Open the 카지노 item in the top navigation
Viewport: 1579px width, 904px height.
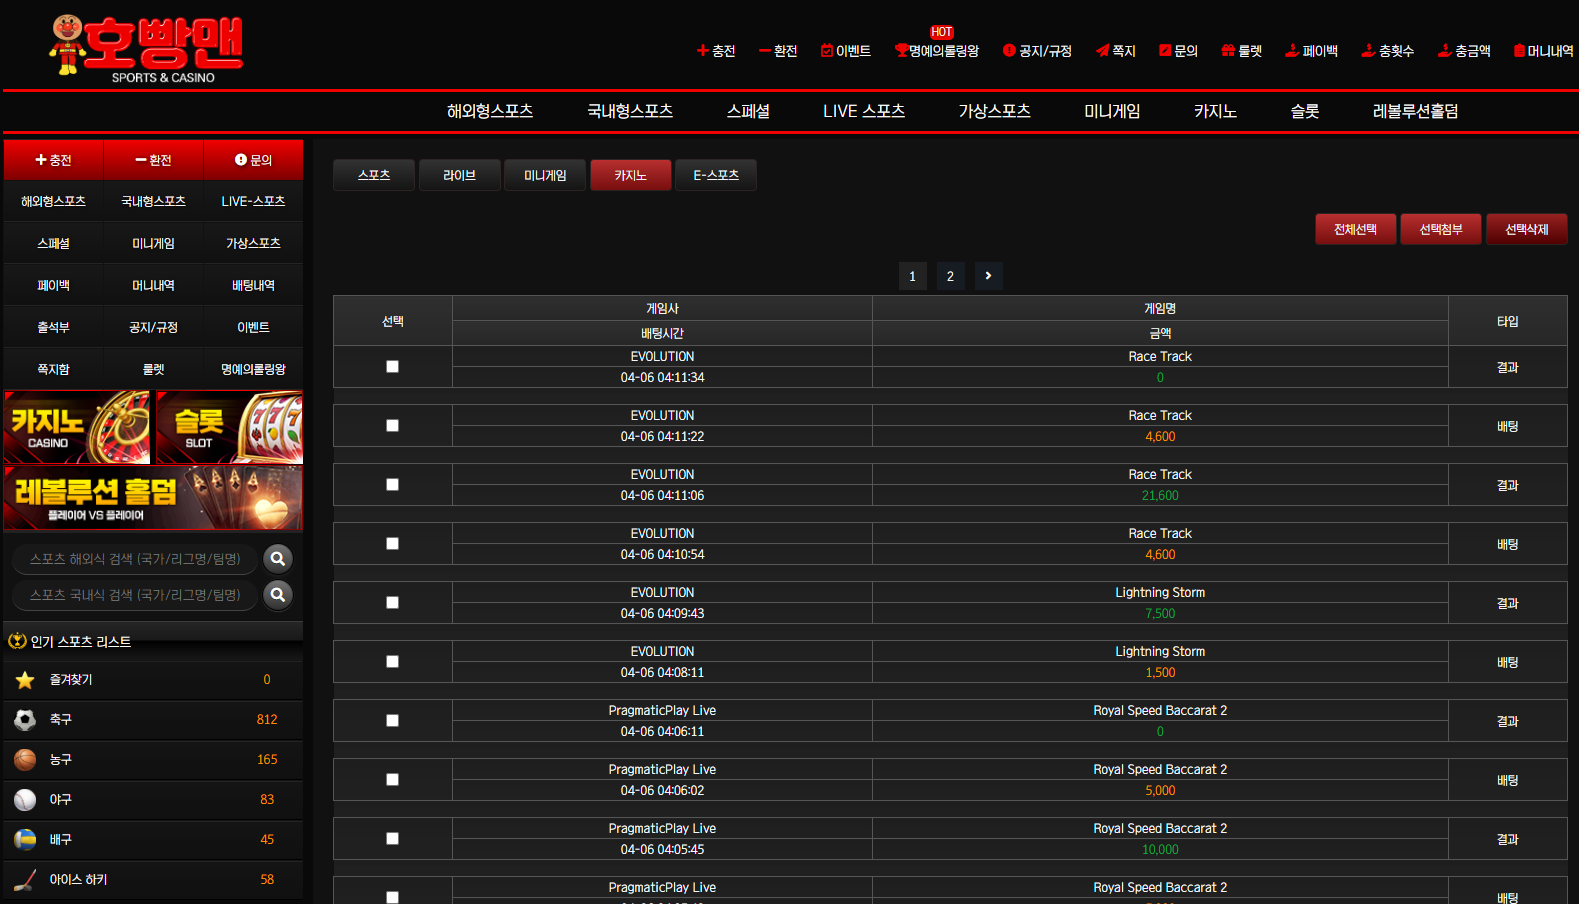point(1215,111)
